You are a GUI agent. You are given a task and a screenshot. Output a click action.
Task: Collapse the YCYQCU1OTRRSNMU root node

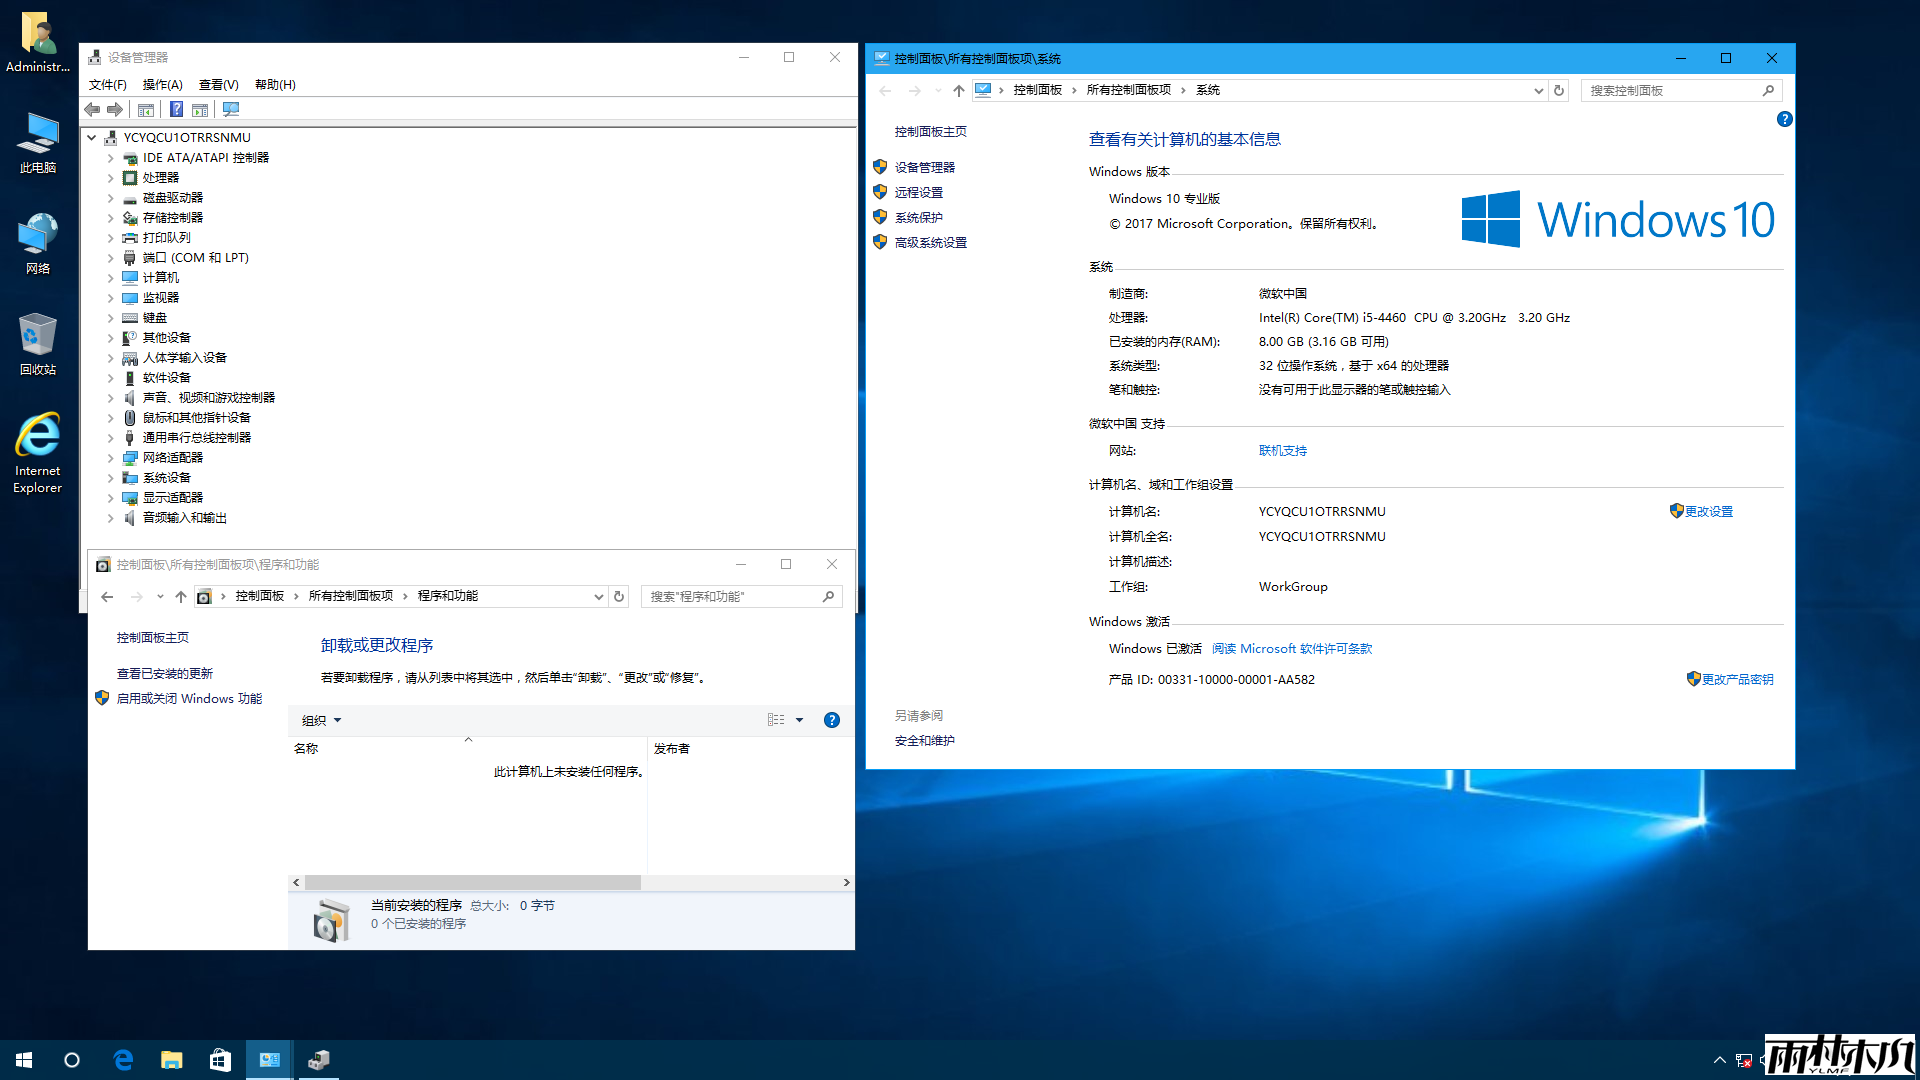point(92,138)
